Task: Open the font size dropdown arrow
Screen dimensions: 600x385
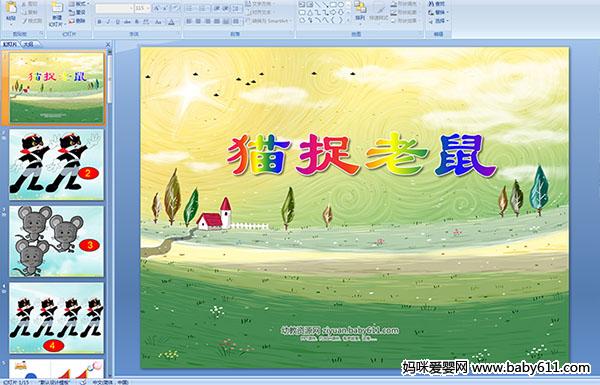Action: (148, 8)
